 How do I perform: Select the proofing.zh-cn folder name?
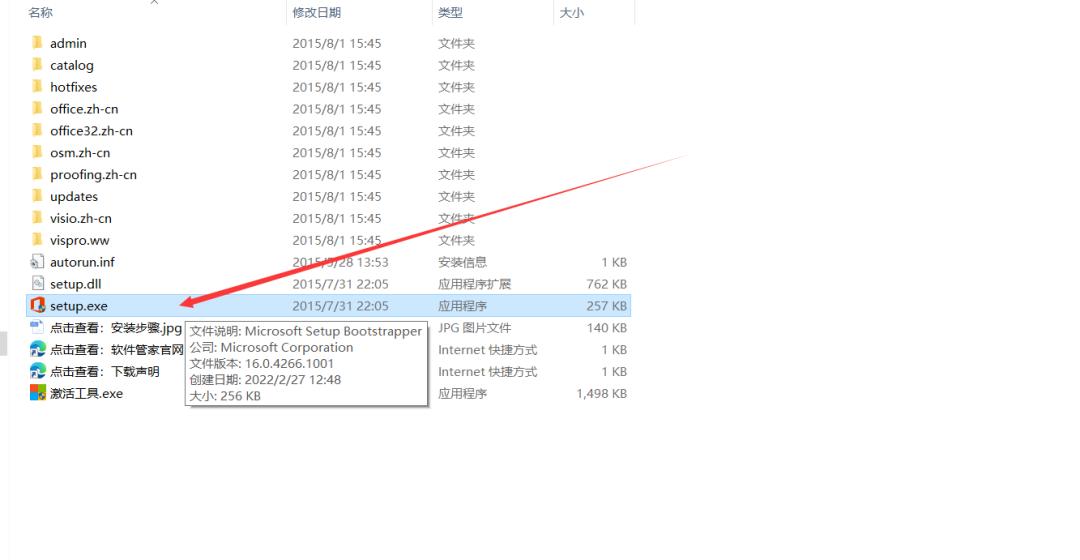(93, 175)
